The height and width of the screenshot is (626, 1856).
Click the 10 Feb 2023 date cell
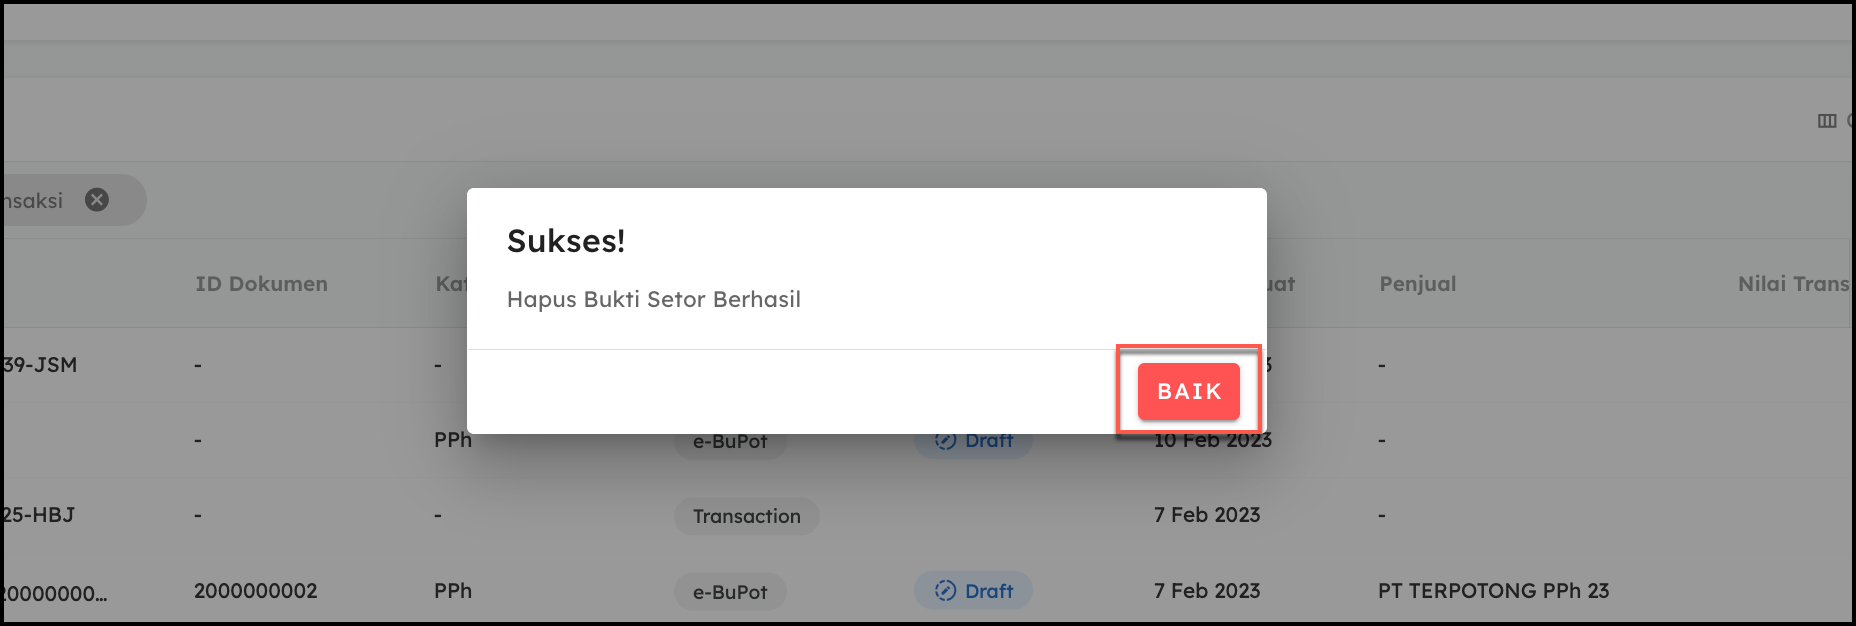[1212, 442]
